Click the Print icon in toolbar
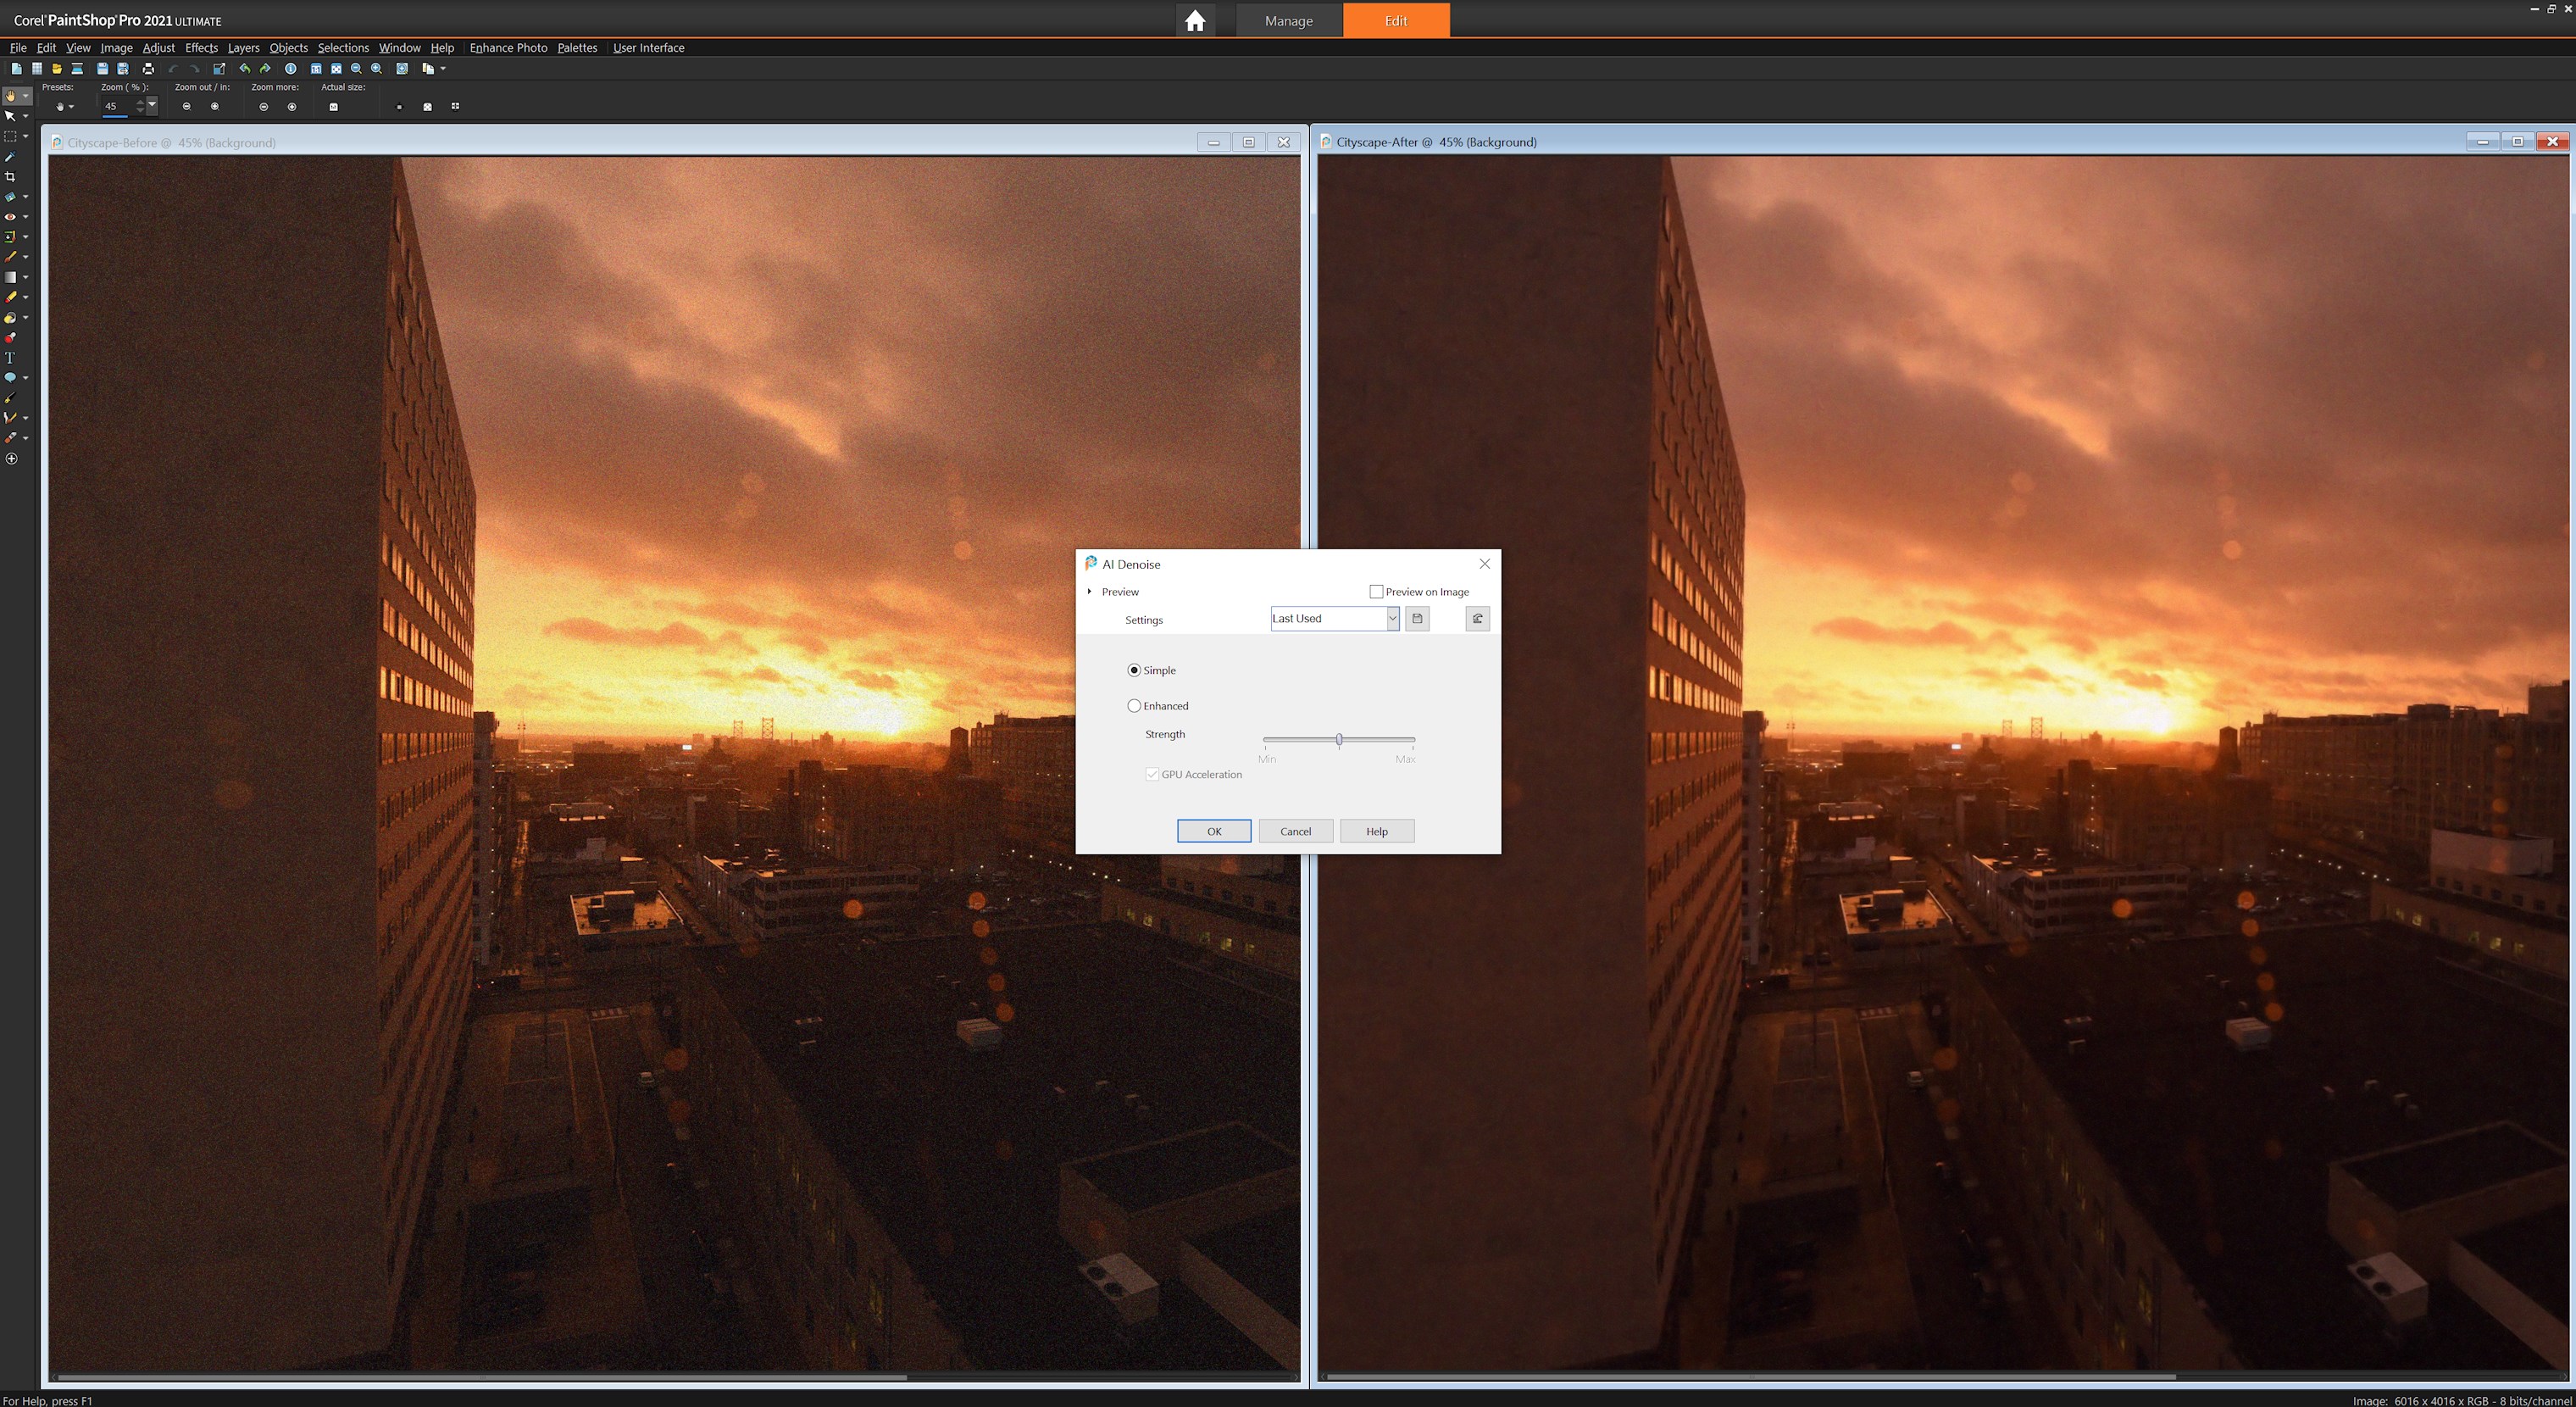The image size is (2576, 1407). [x=148, y=69]
